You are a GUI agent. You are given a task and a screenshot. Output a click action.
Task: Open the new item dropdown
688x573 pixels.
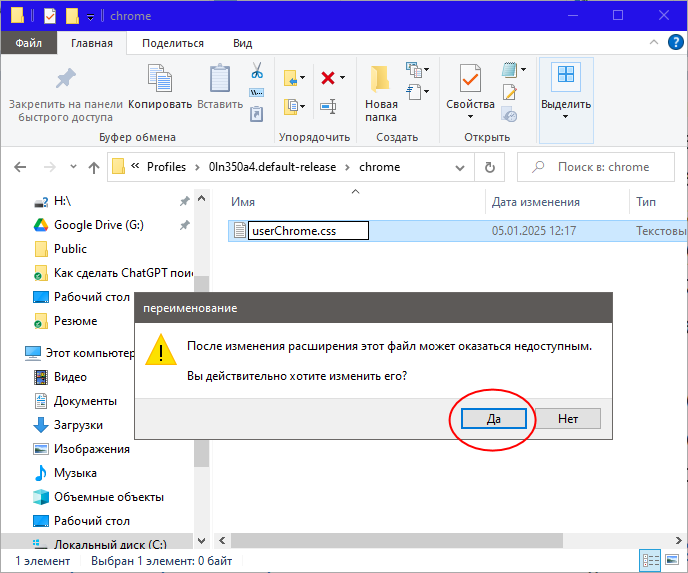click(417, 70)
